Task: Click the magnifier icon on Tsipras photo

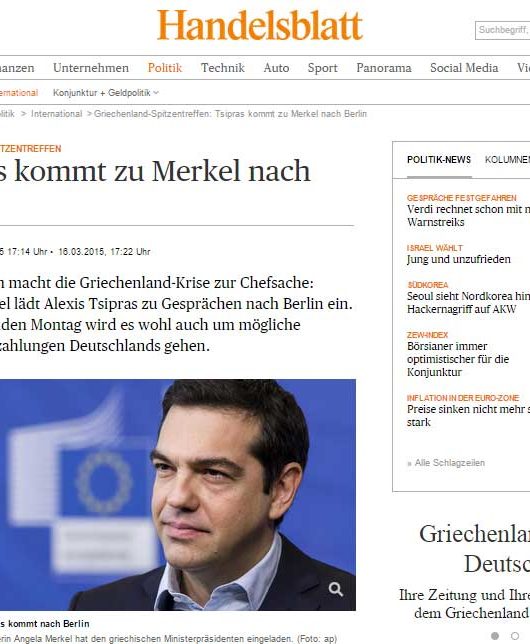Action: (x=336, y=589)
